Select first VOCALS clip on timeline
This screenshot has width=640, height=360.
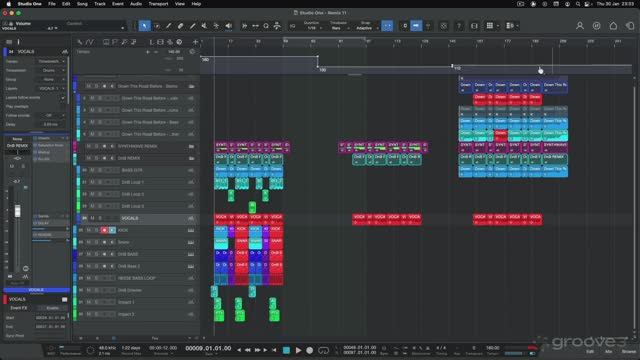[x=221, y=219]
